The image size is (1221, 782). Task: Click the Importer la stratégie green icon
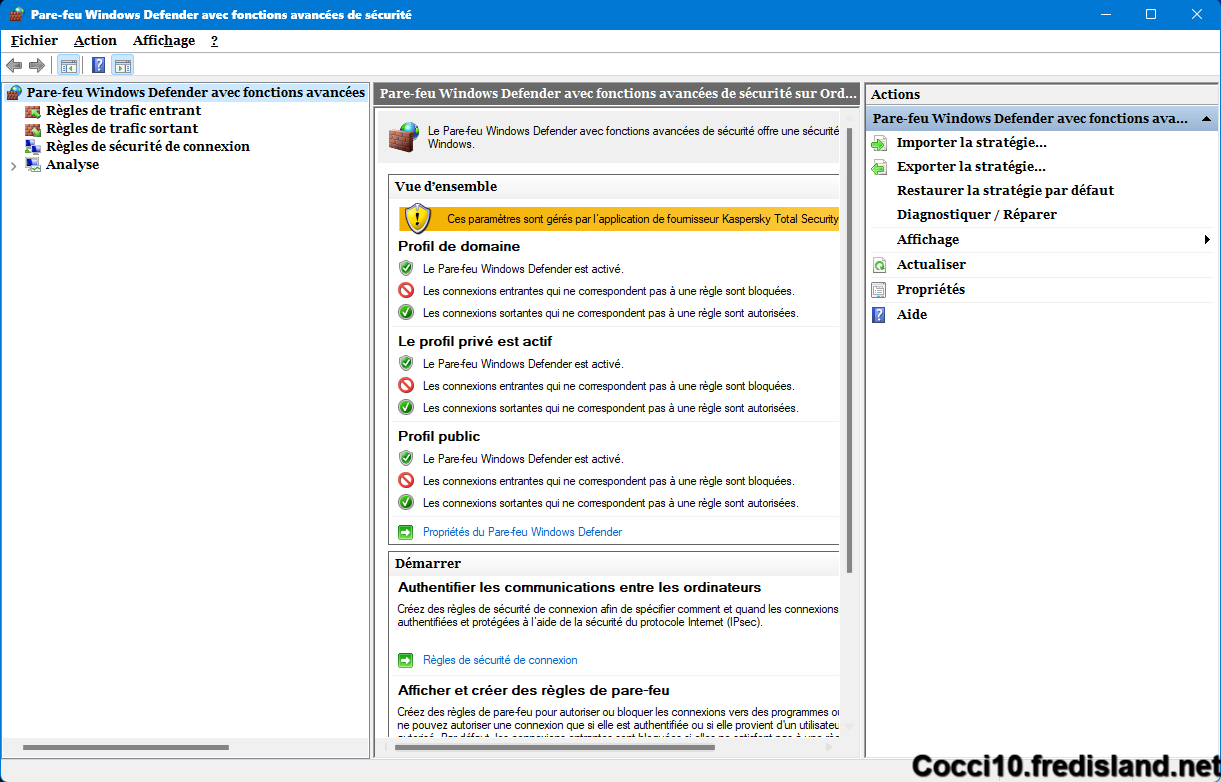[879, 144]
